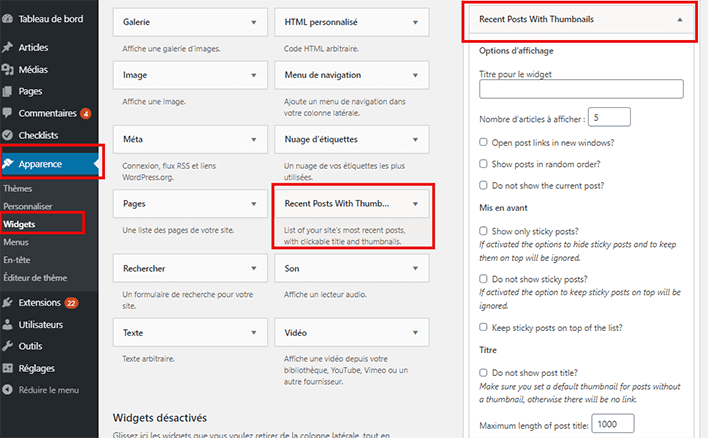Expand the Galerie widget
The height and width of the screenshot is (438, 708).
(254, 22)
